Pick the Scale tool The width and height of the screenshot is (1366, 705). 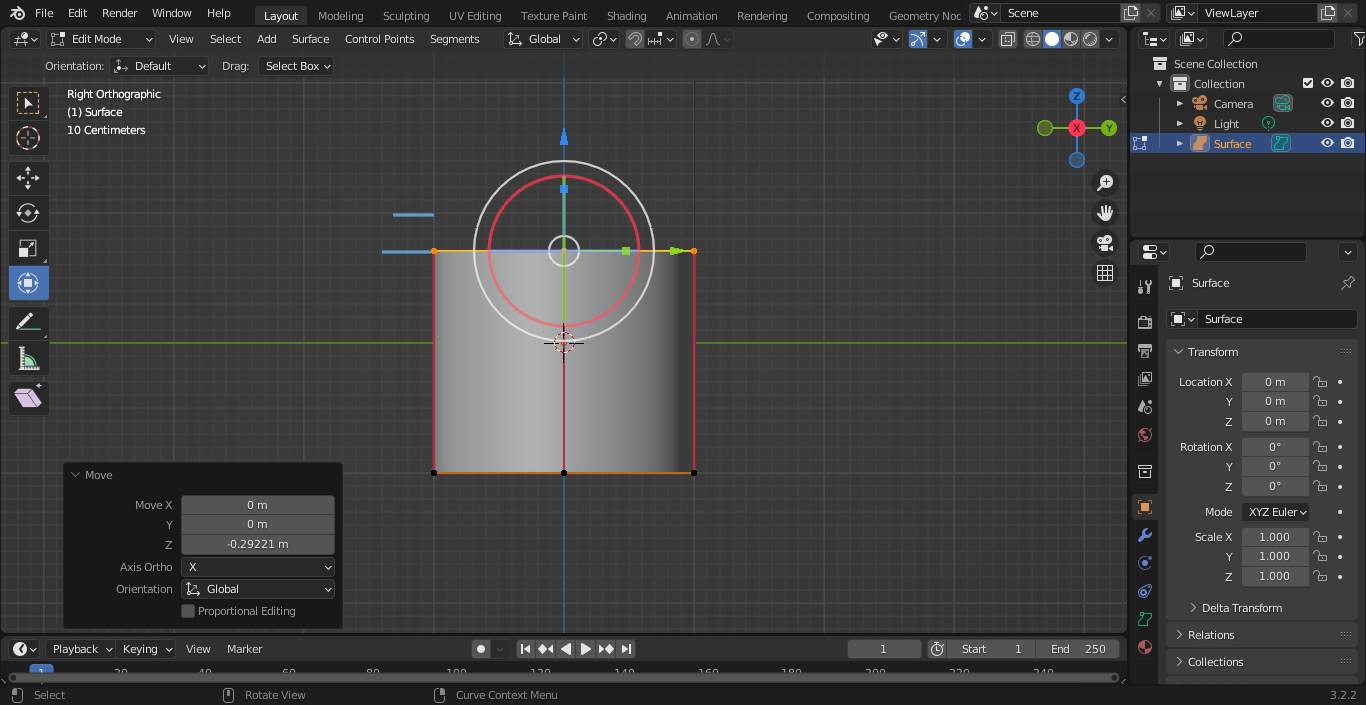28,248
